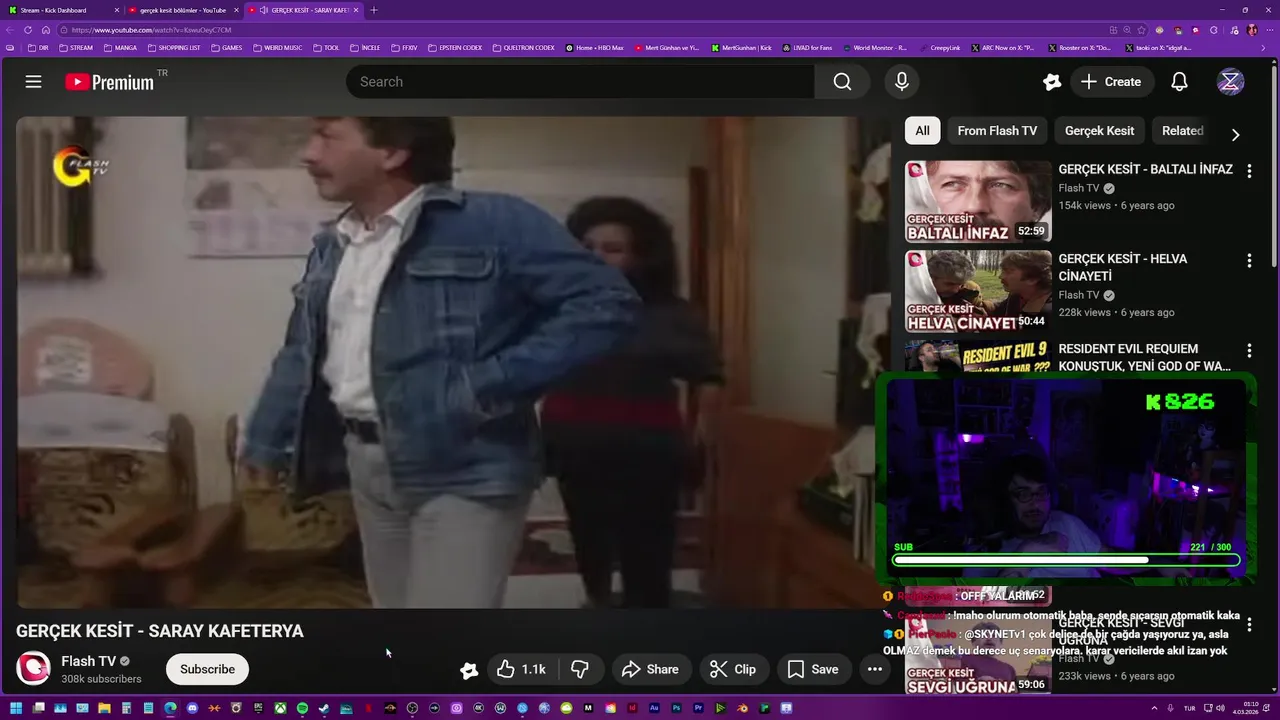Select the All filter chip
The width and height of the screenshot is (1280, 720).
(922, 131)
